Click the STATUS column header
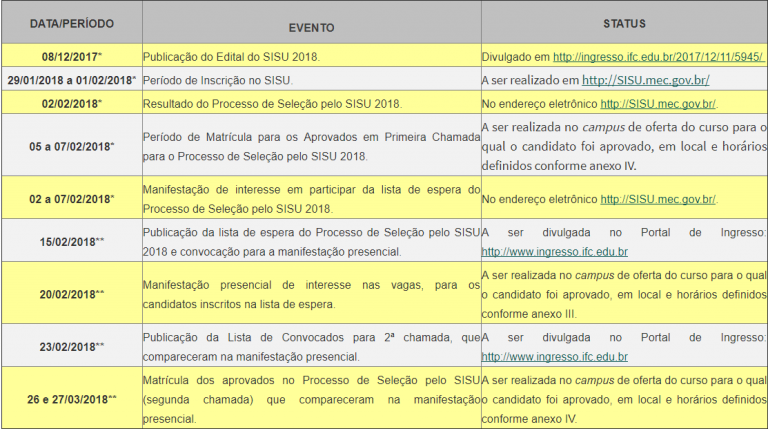Screen dimensions: 768x429 (624, 23)
